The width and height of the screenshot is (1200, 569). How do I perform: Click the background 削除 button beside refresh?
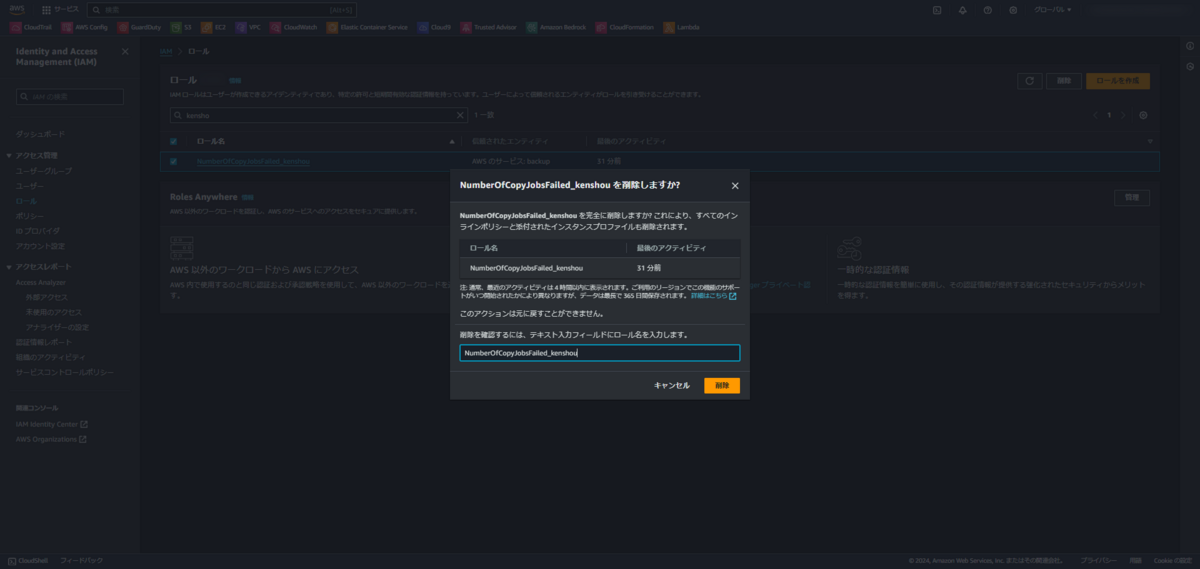[x=1064, y=81]
